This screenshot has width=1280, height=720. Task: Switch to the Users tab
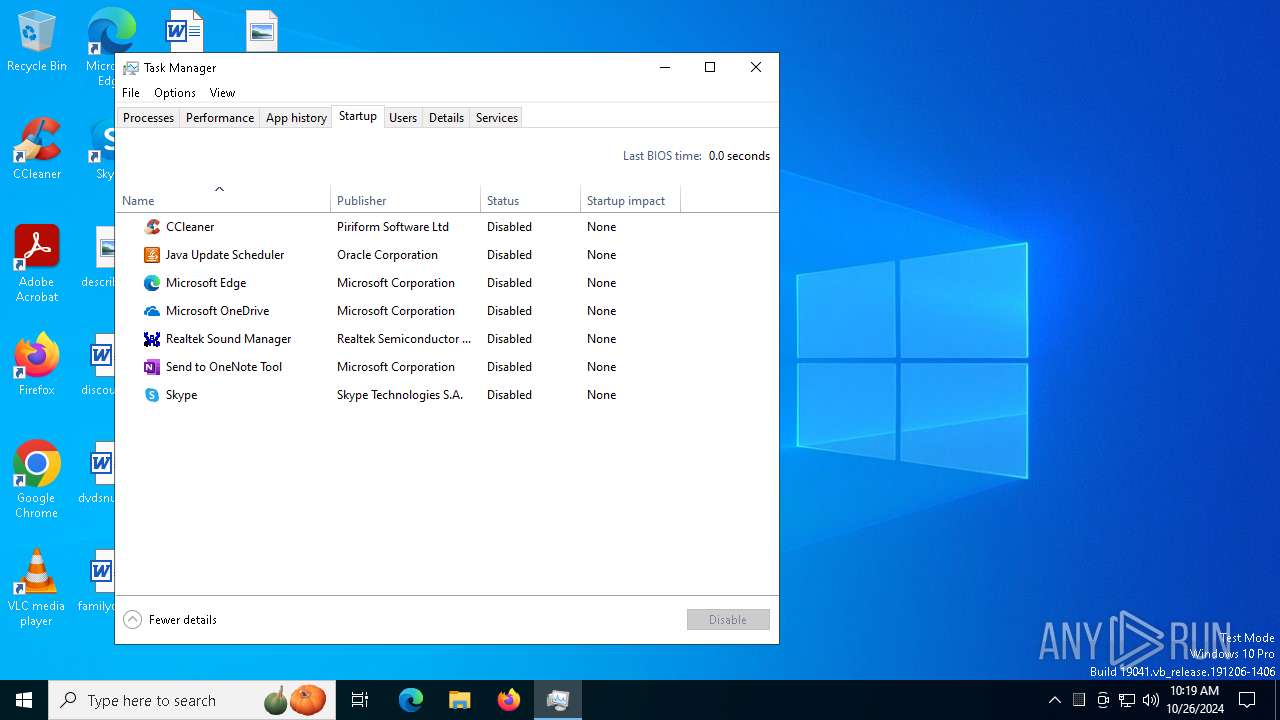tap(403, 118)
